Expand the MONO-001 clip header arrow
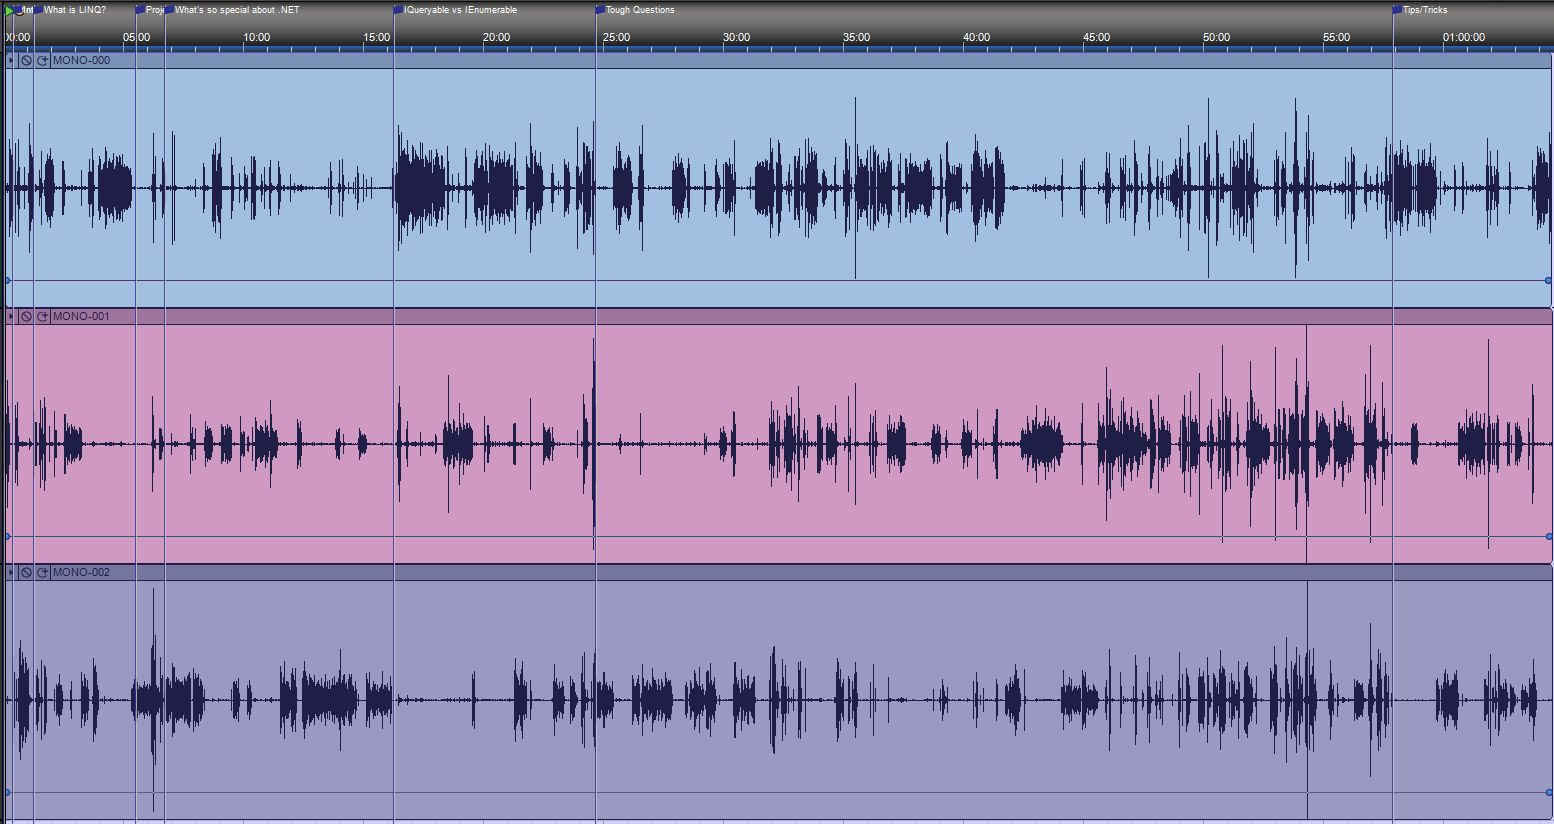This screenshot has width=1554, height=824. 11,316
